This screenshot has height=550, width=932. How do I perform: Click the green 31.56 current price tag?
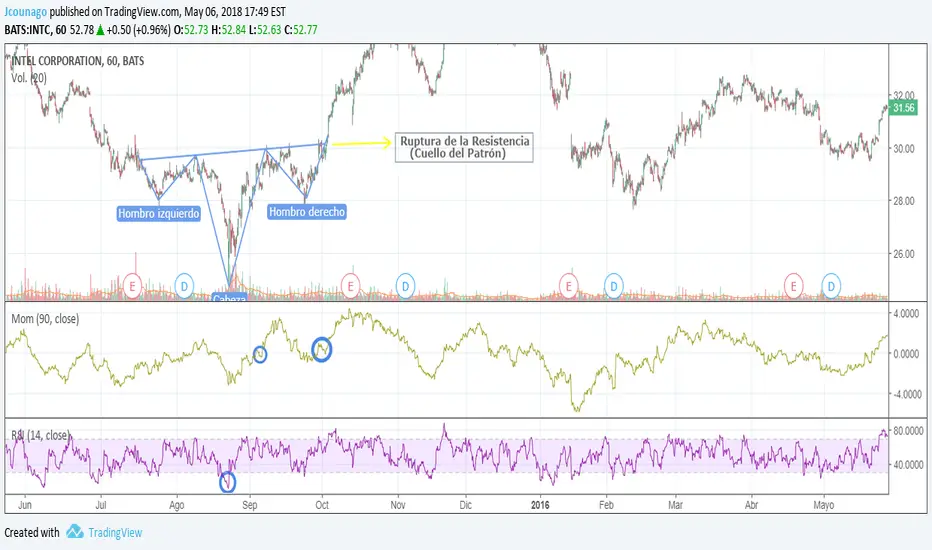click(903, 108)
